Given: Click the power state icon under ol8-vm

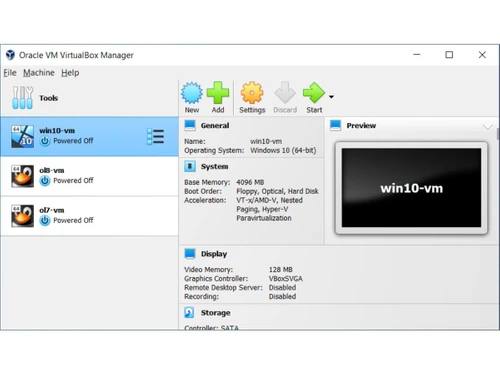Looking at the screenshot, I should [45, 181].
